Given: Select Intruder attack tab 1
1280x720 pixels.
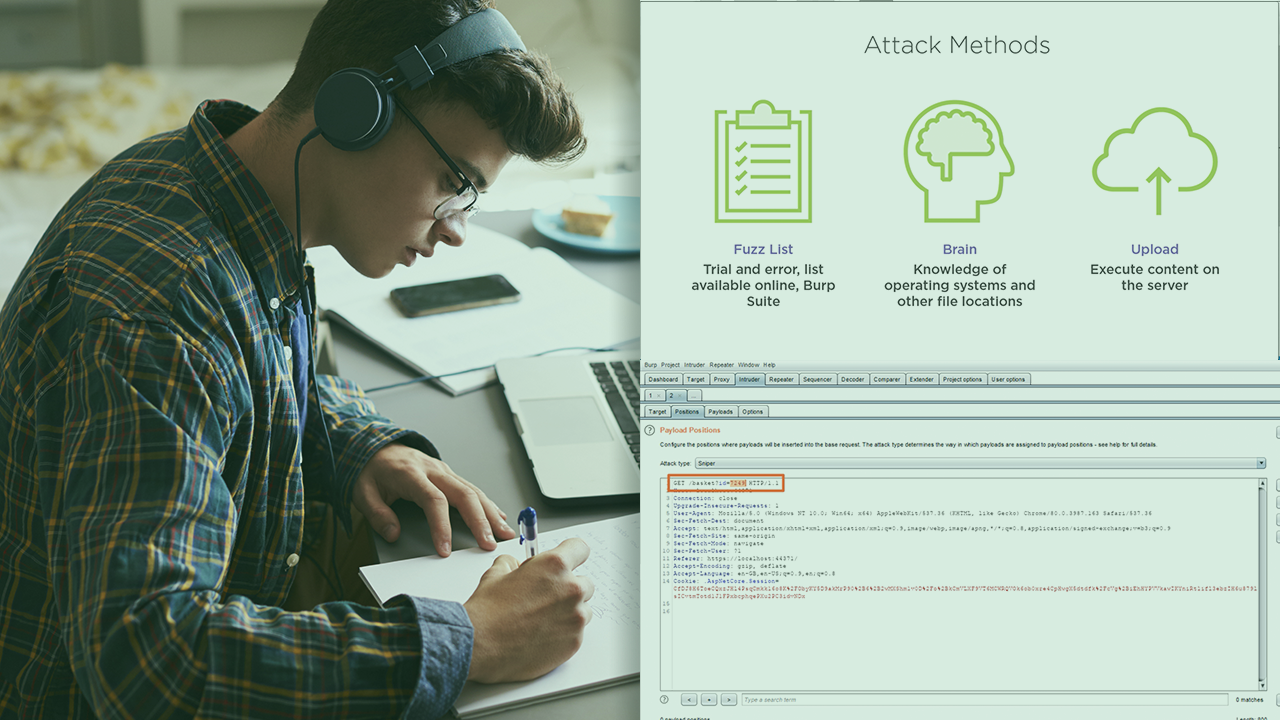Looking at the screenshot, I should click(x=653, y=396).
